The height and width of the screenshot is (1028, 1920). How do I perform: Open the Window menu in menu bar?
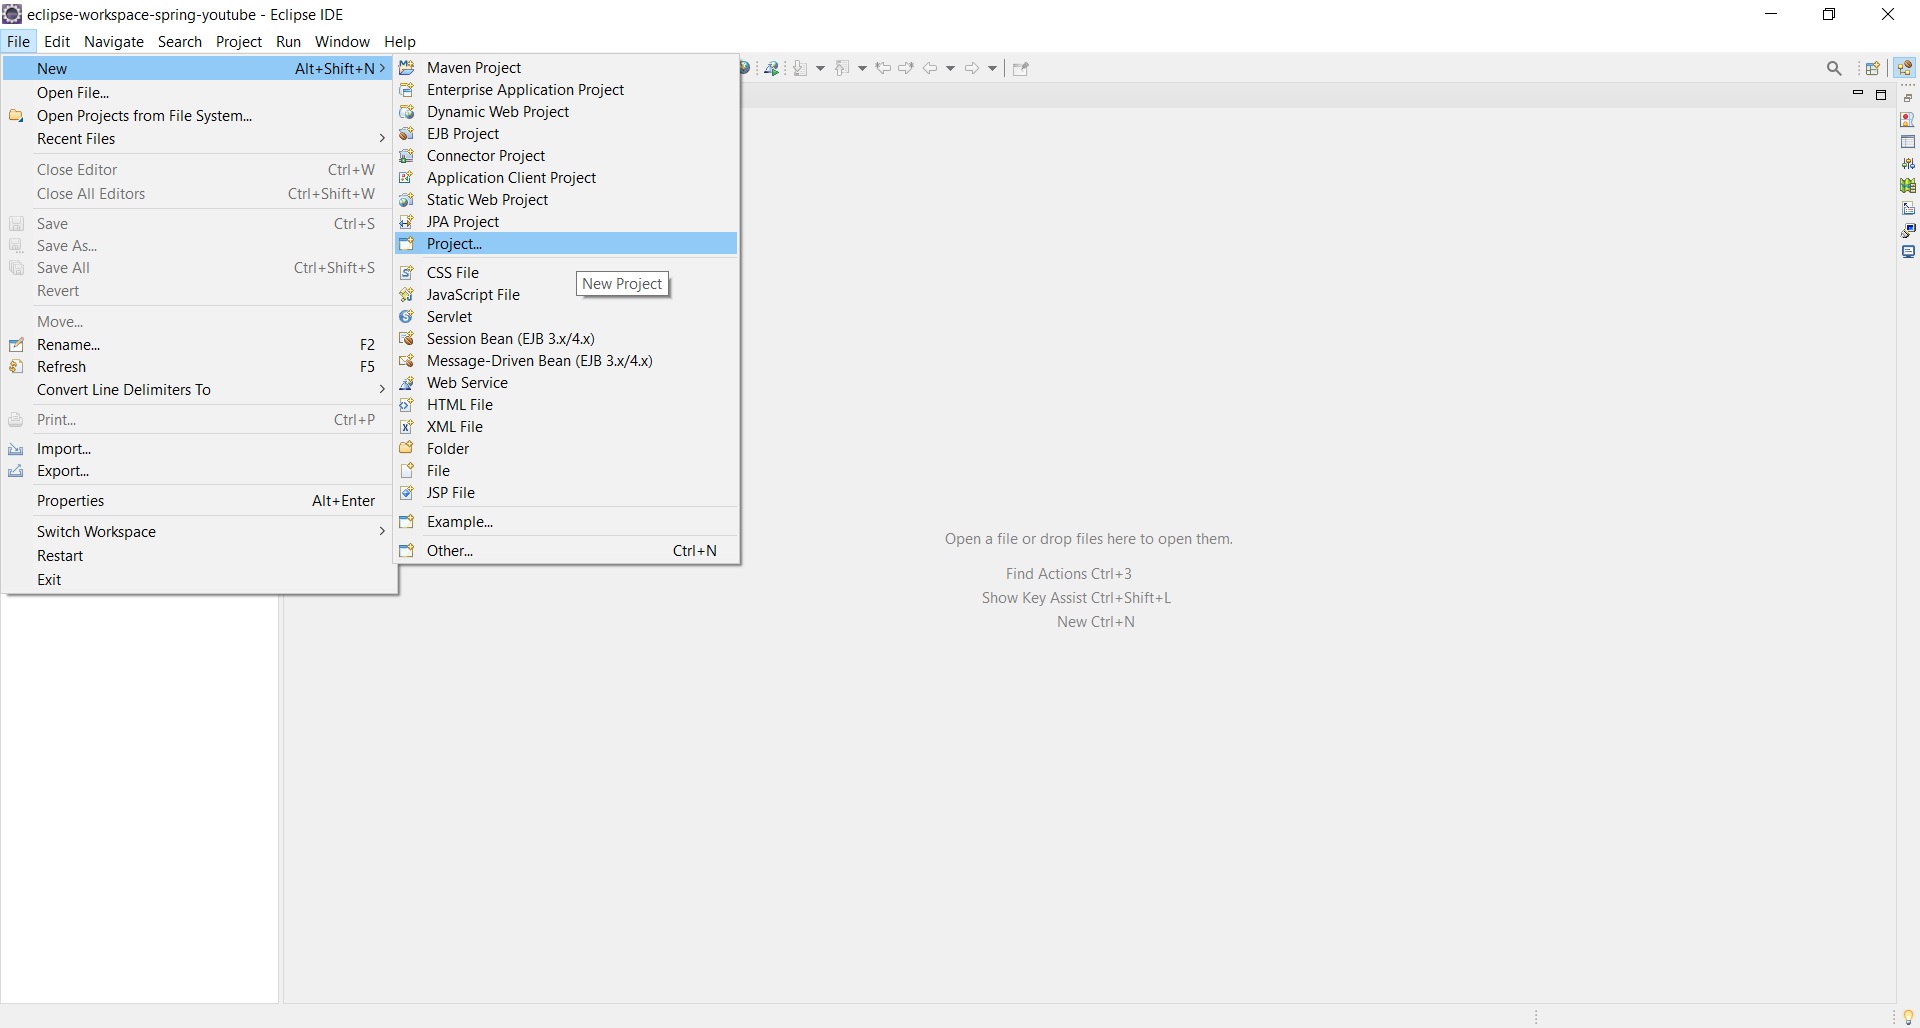point(342,41)
